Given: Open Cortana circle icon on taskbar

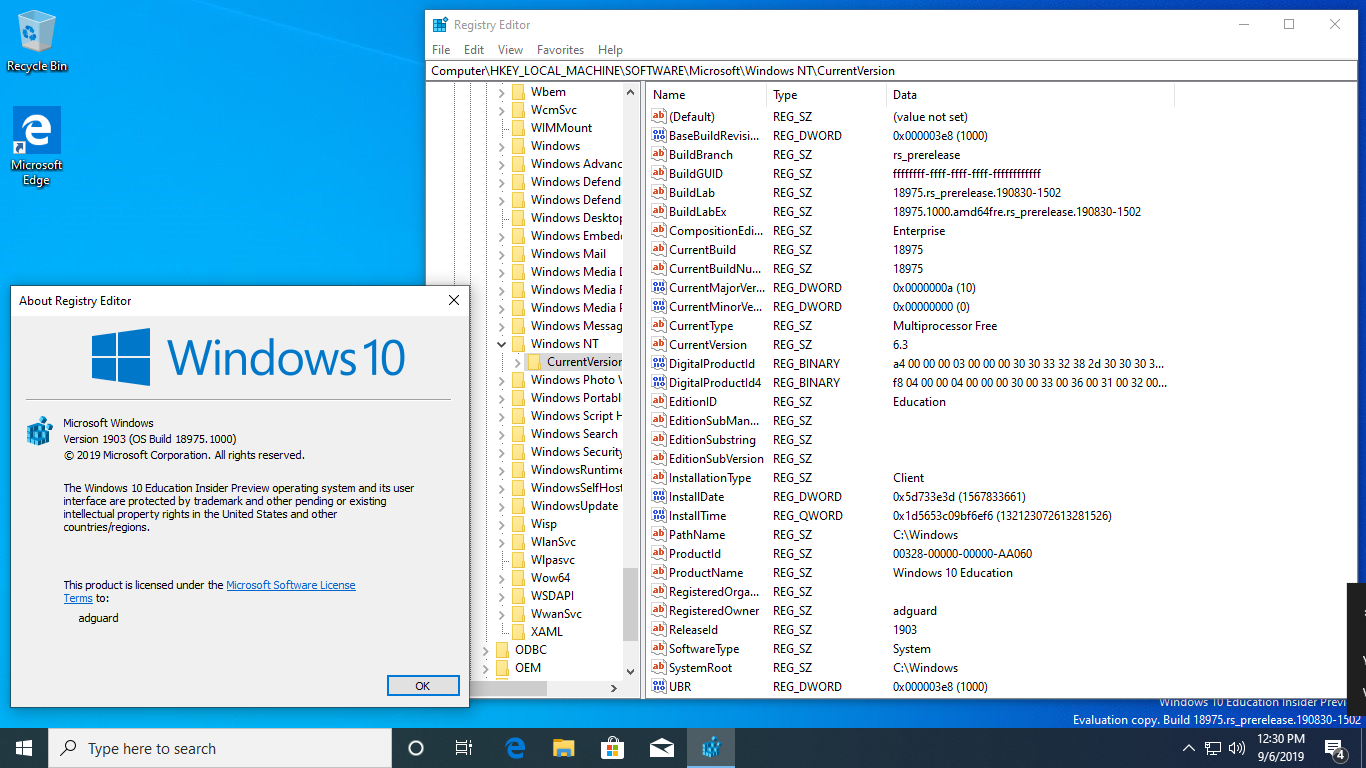Looking at the screenshot, I should pos(416,748).
